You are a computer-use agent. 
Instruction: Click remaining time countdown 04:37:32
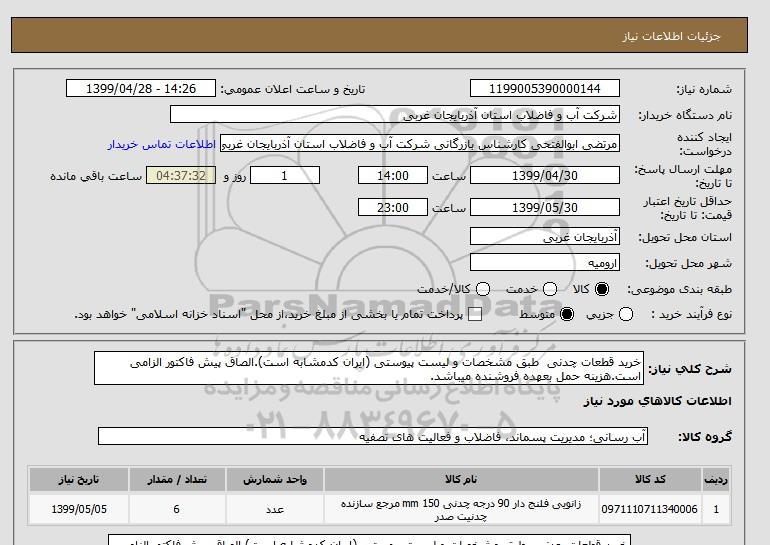click(181, 175)
